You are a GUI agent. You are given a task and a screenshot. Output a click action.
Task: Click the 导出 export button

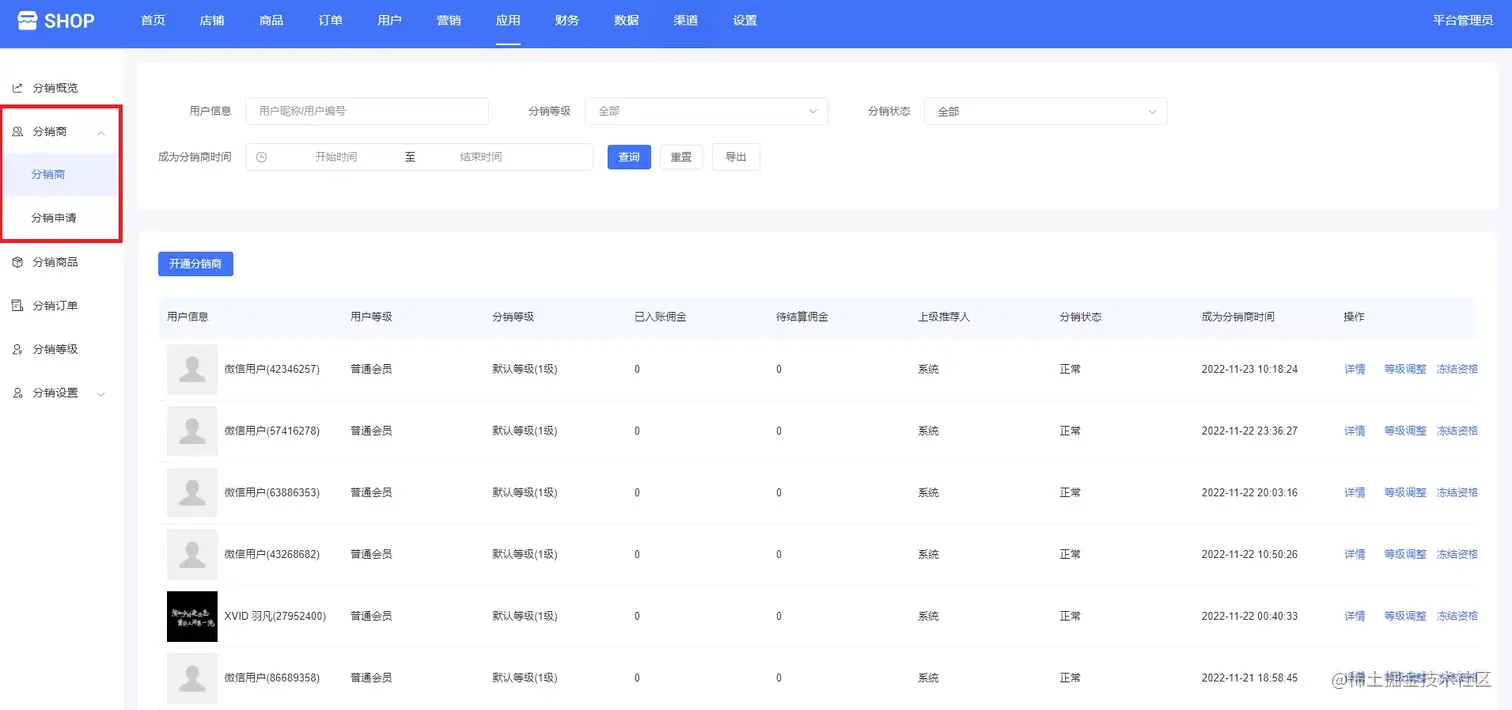736,157
